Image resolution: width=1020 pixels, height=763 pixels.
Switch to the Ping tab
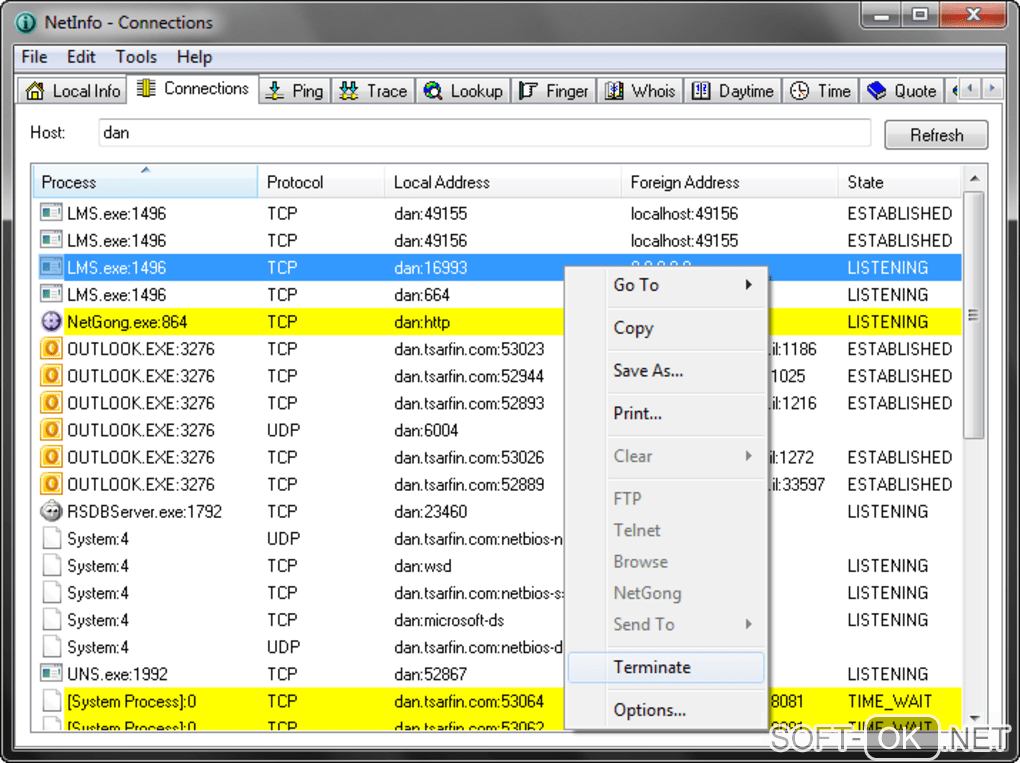point(295,91)
